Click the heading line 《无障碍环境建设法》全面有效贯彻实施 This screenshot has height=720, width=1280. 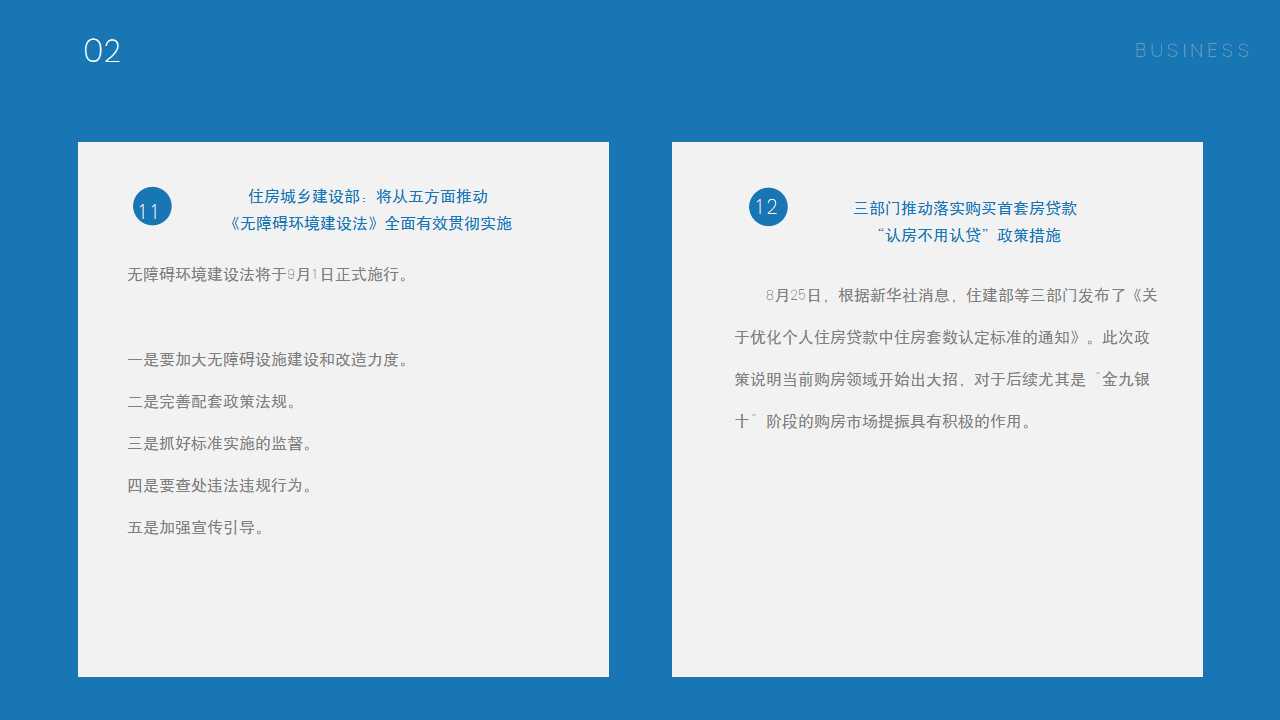point(370,224)
